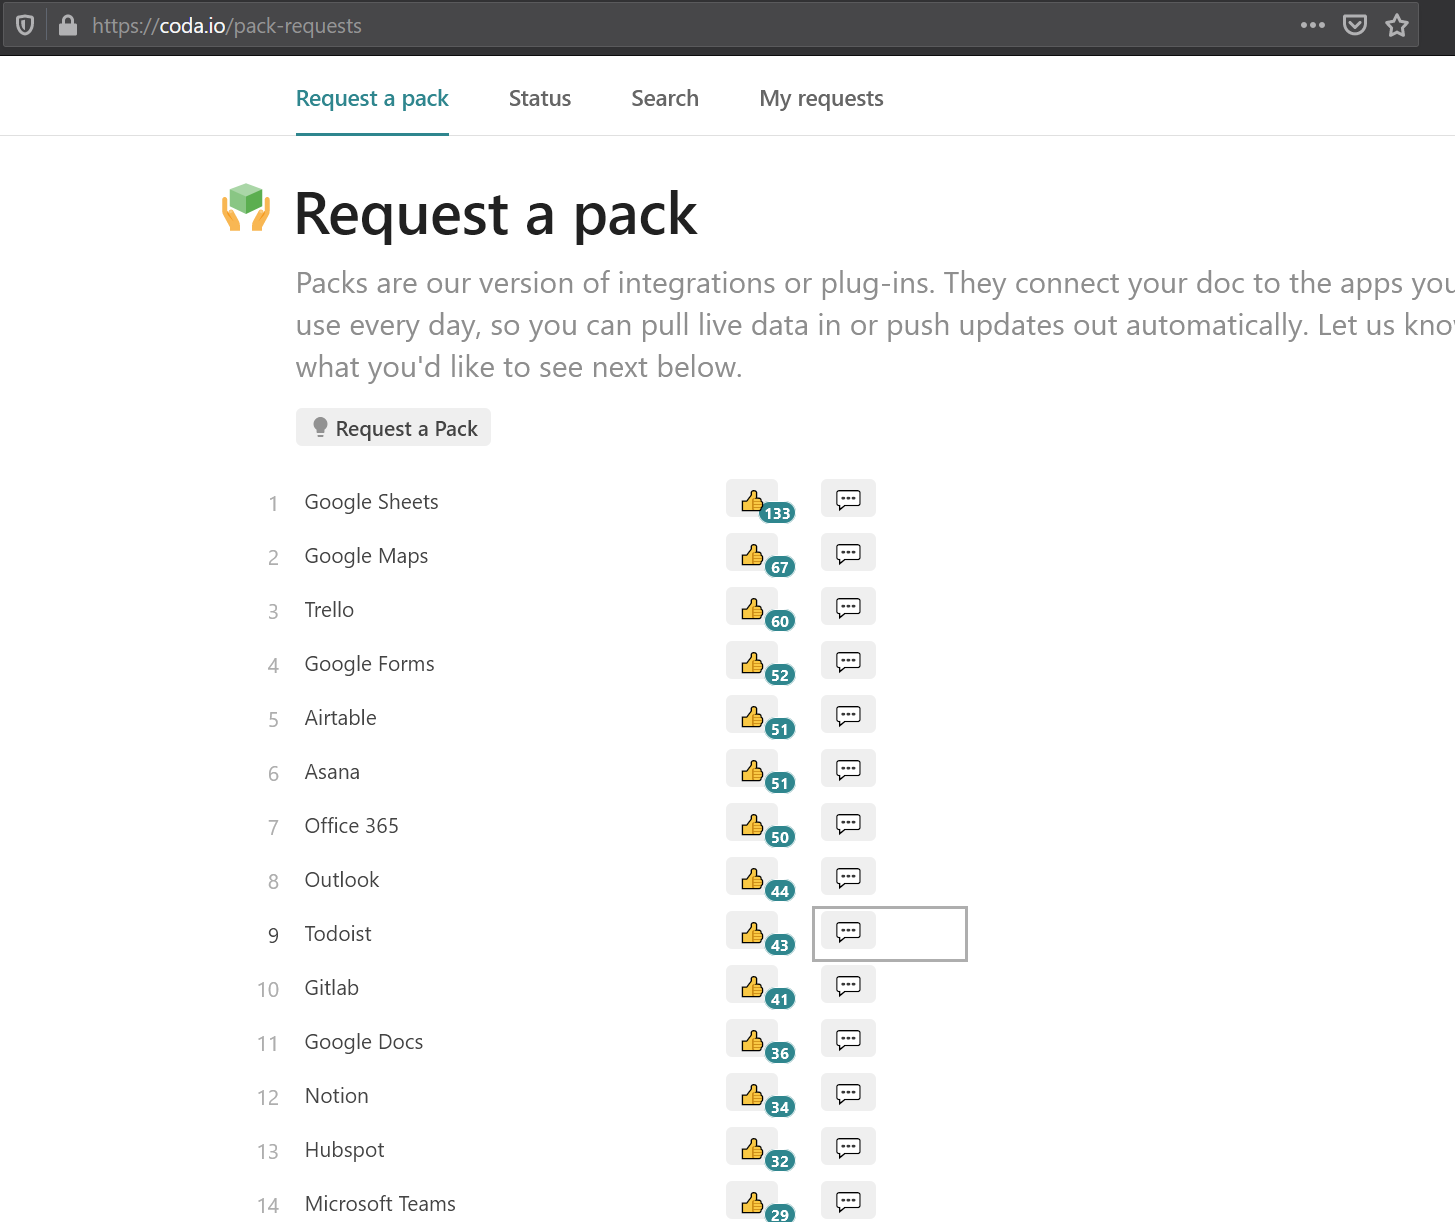Switch to the Status tab

[x=539, y=98]
